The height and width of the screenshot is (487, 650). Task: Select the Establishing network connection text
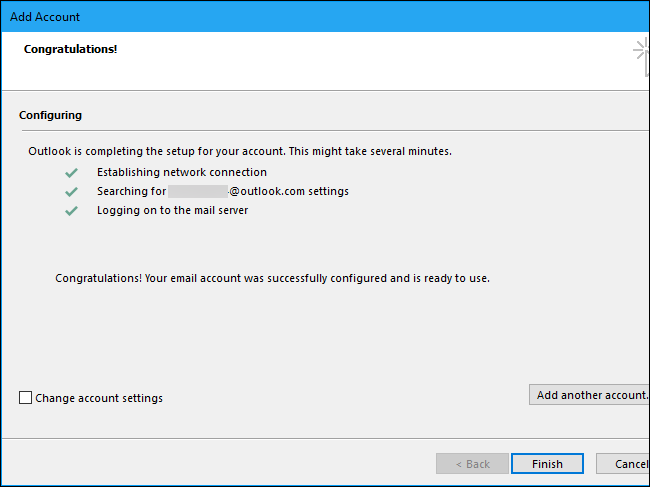(x=182, y=172)
